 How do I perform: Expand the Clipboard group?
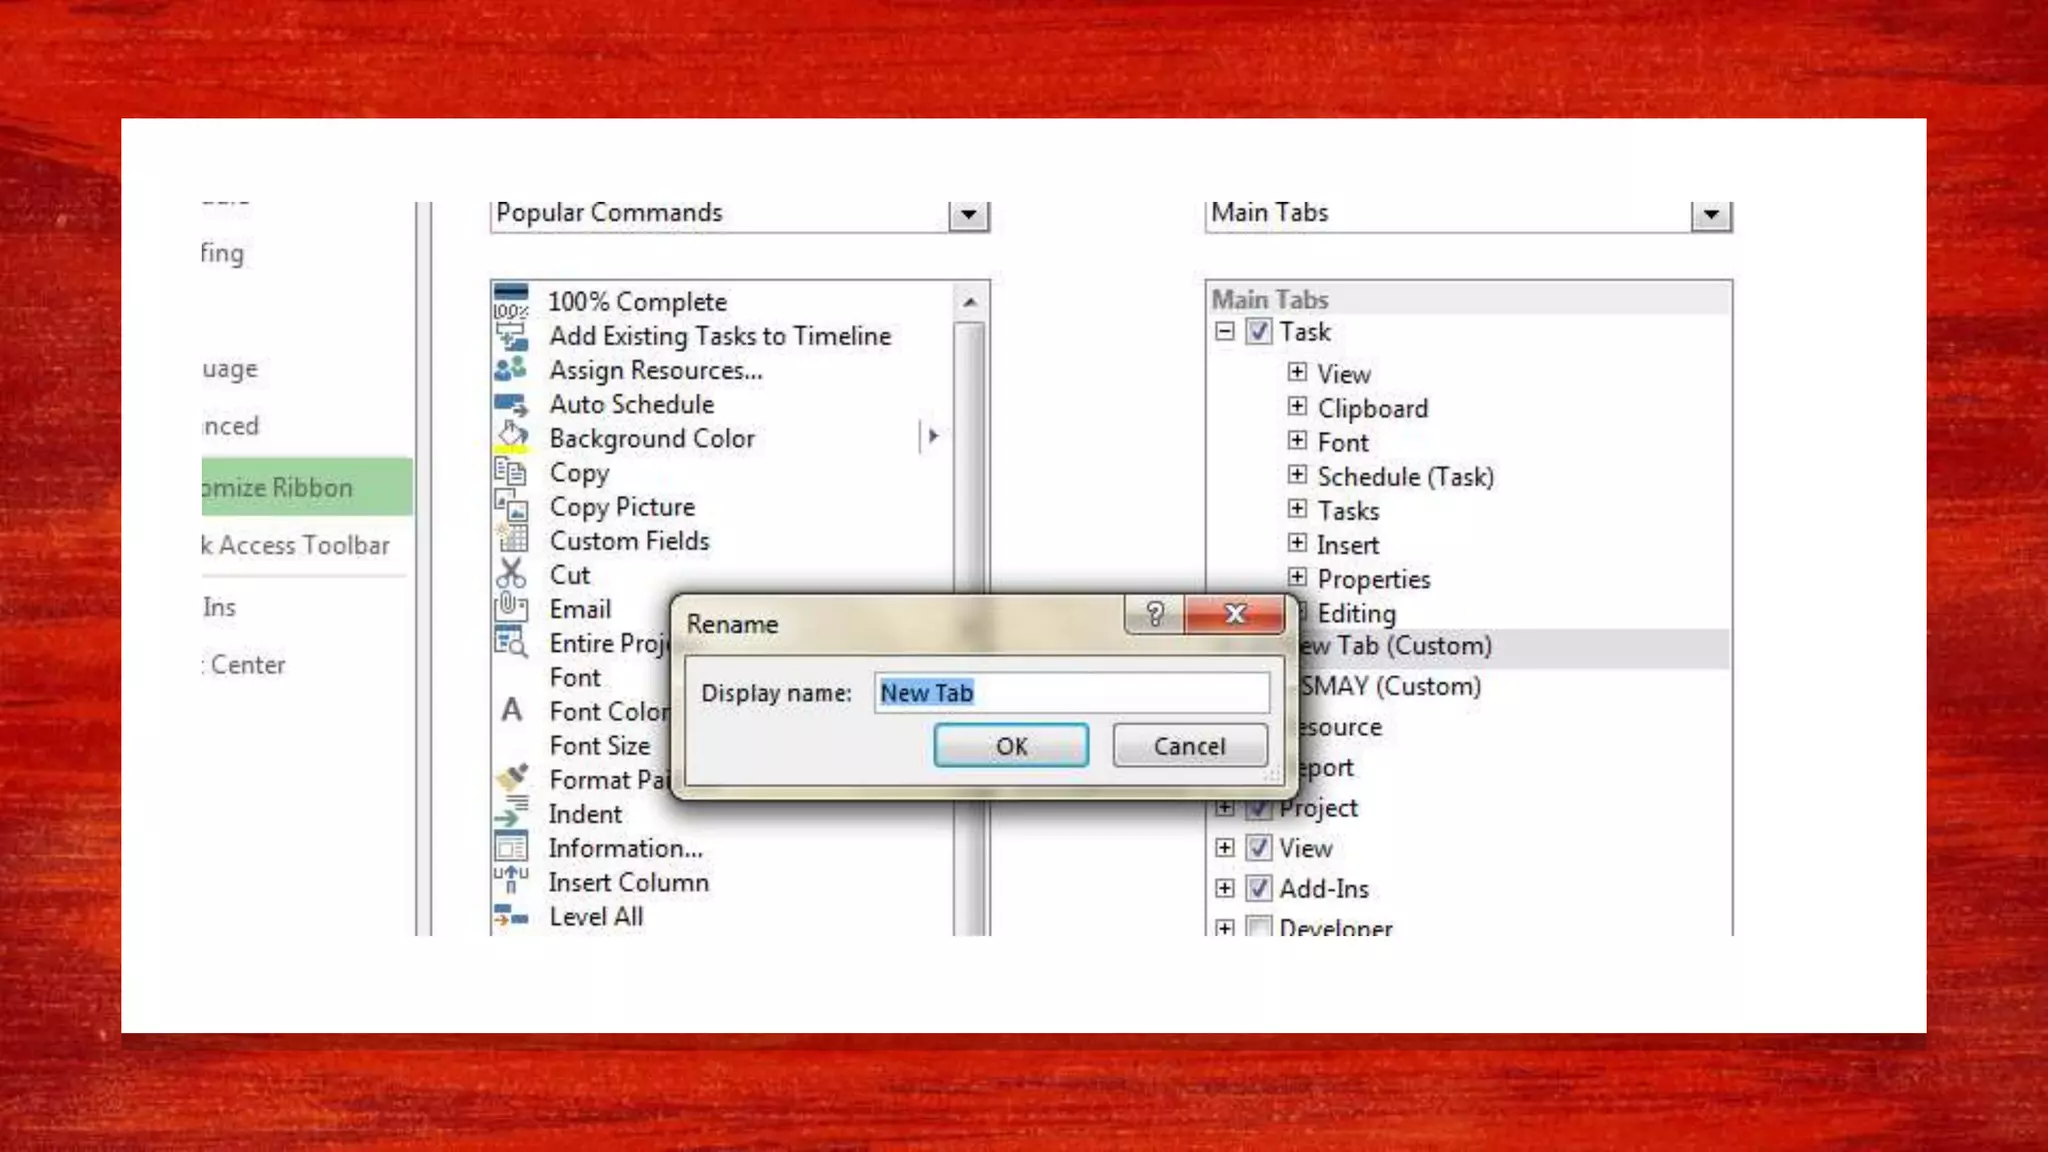[1297, 406]
